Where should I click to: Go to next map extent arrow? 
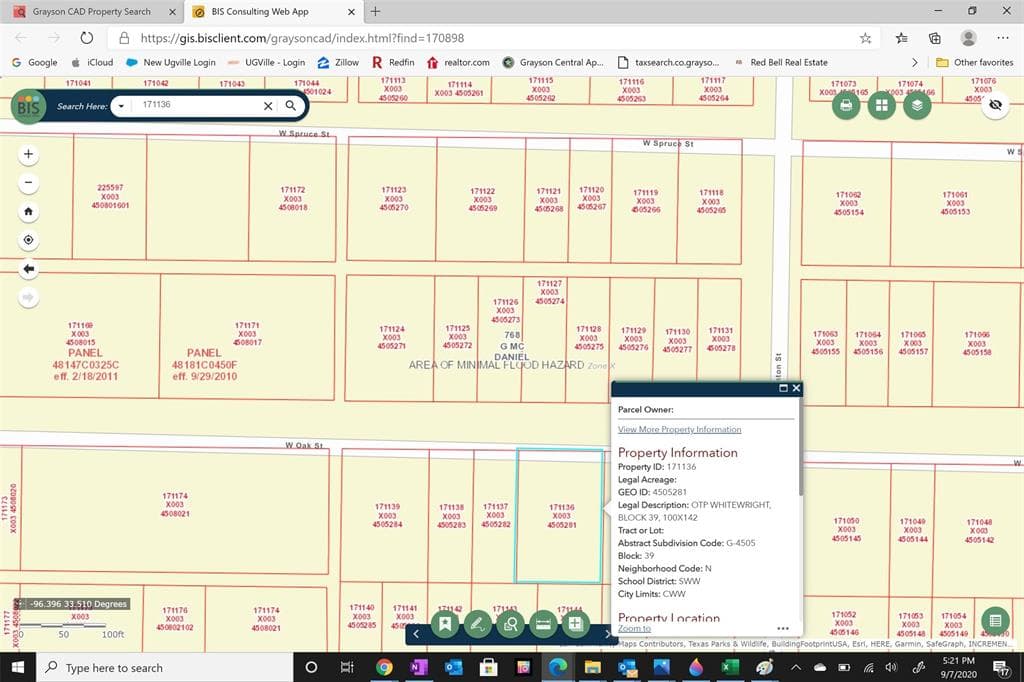(28, 298)
